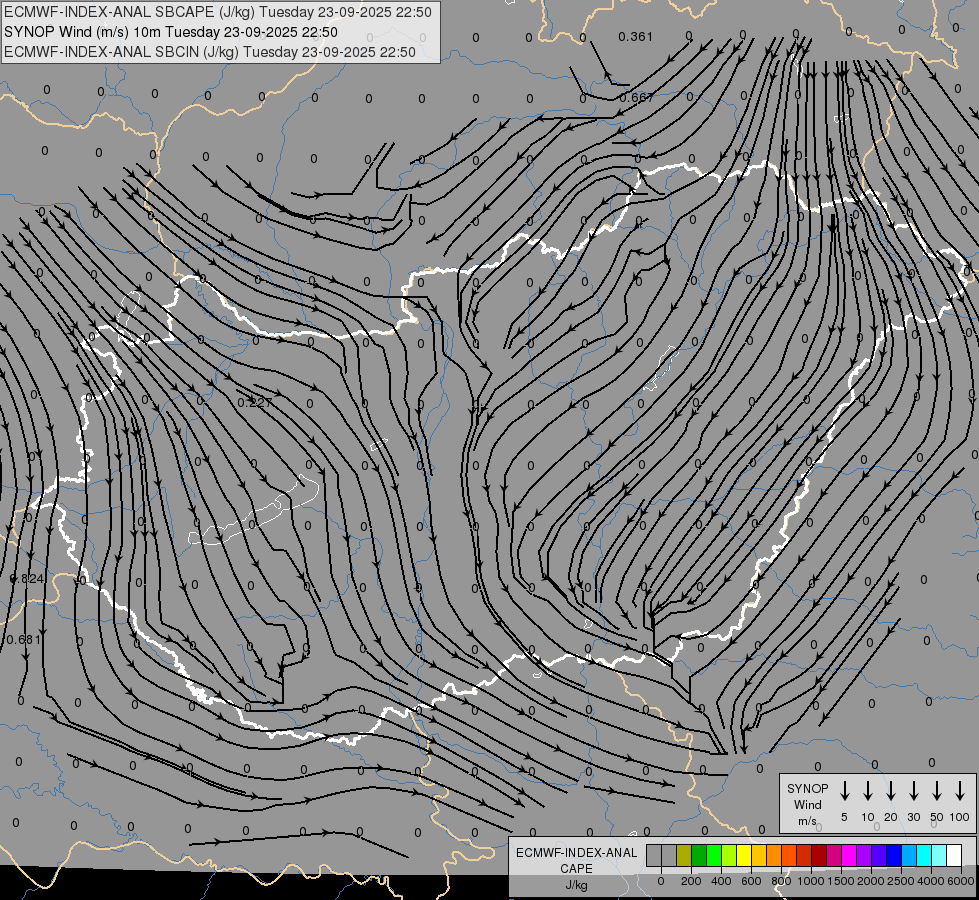Click the 600 tick label on color scale
The width and height of the screenshot is (979, 900).
[x=751, y=881]
